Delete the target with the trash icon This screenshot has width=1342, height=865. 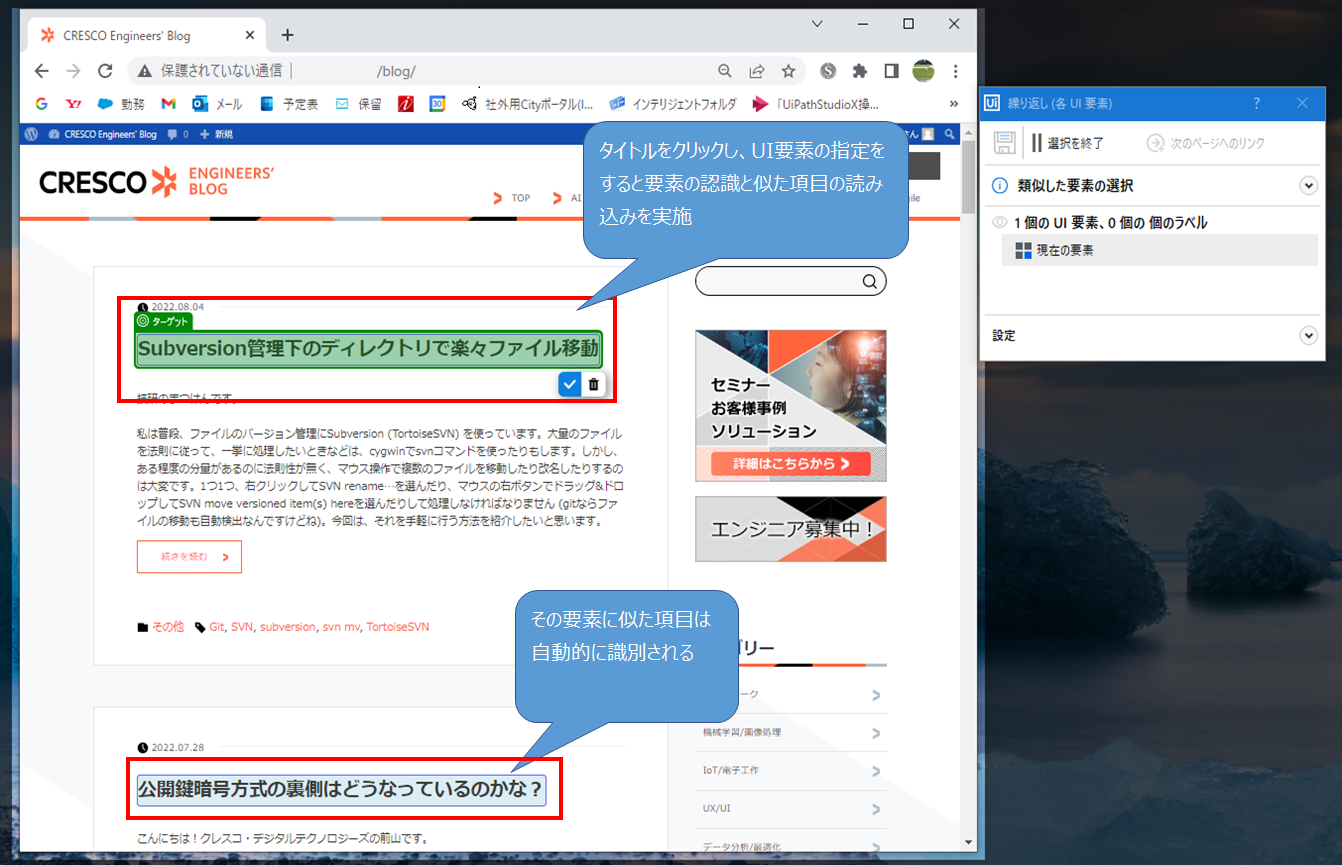pyautogui.click(x=593, y=384)
